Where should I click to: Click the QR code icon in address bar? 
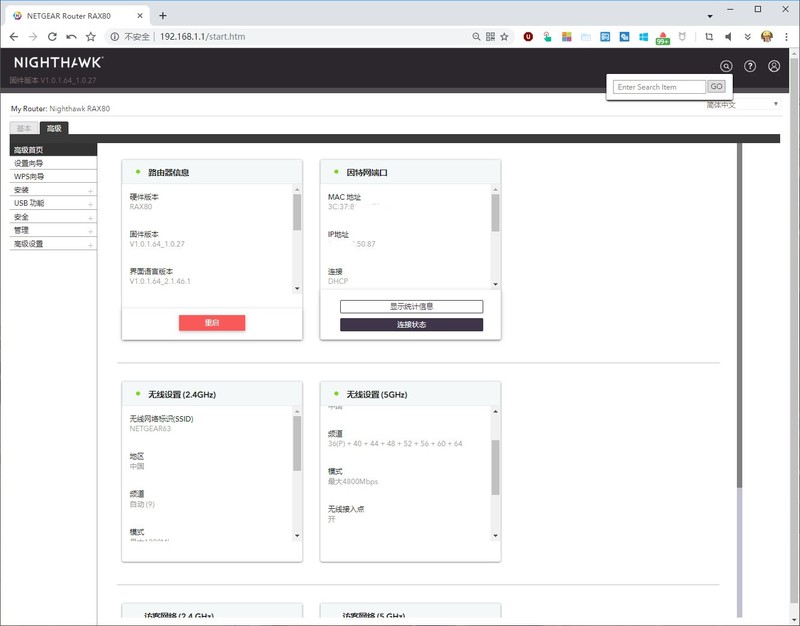(490, 37)
